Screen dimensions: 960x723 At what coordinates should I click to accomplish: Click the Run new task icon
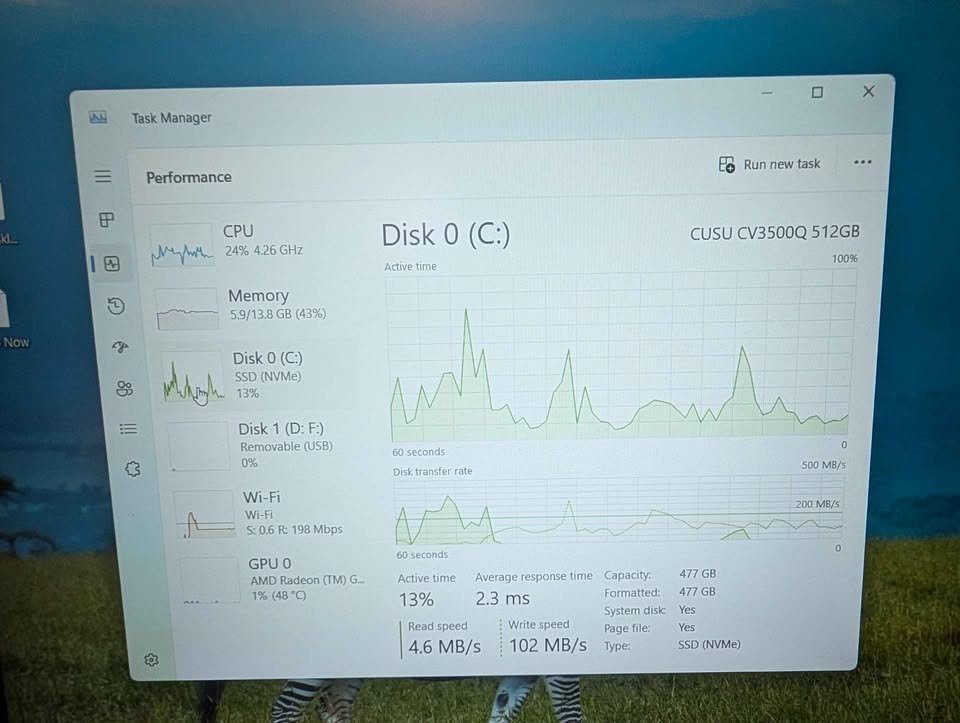[x=726, y=163]
